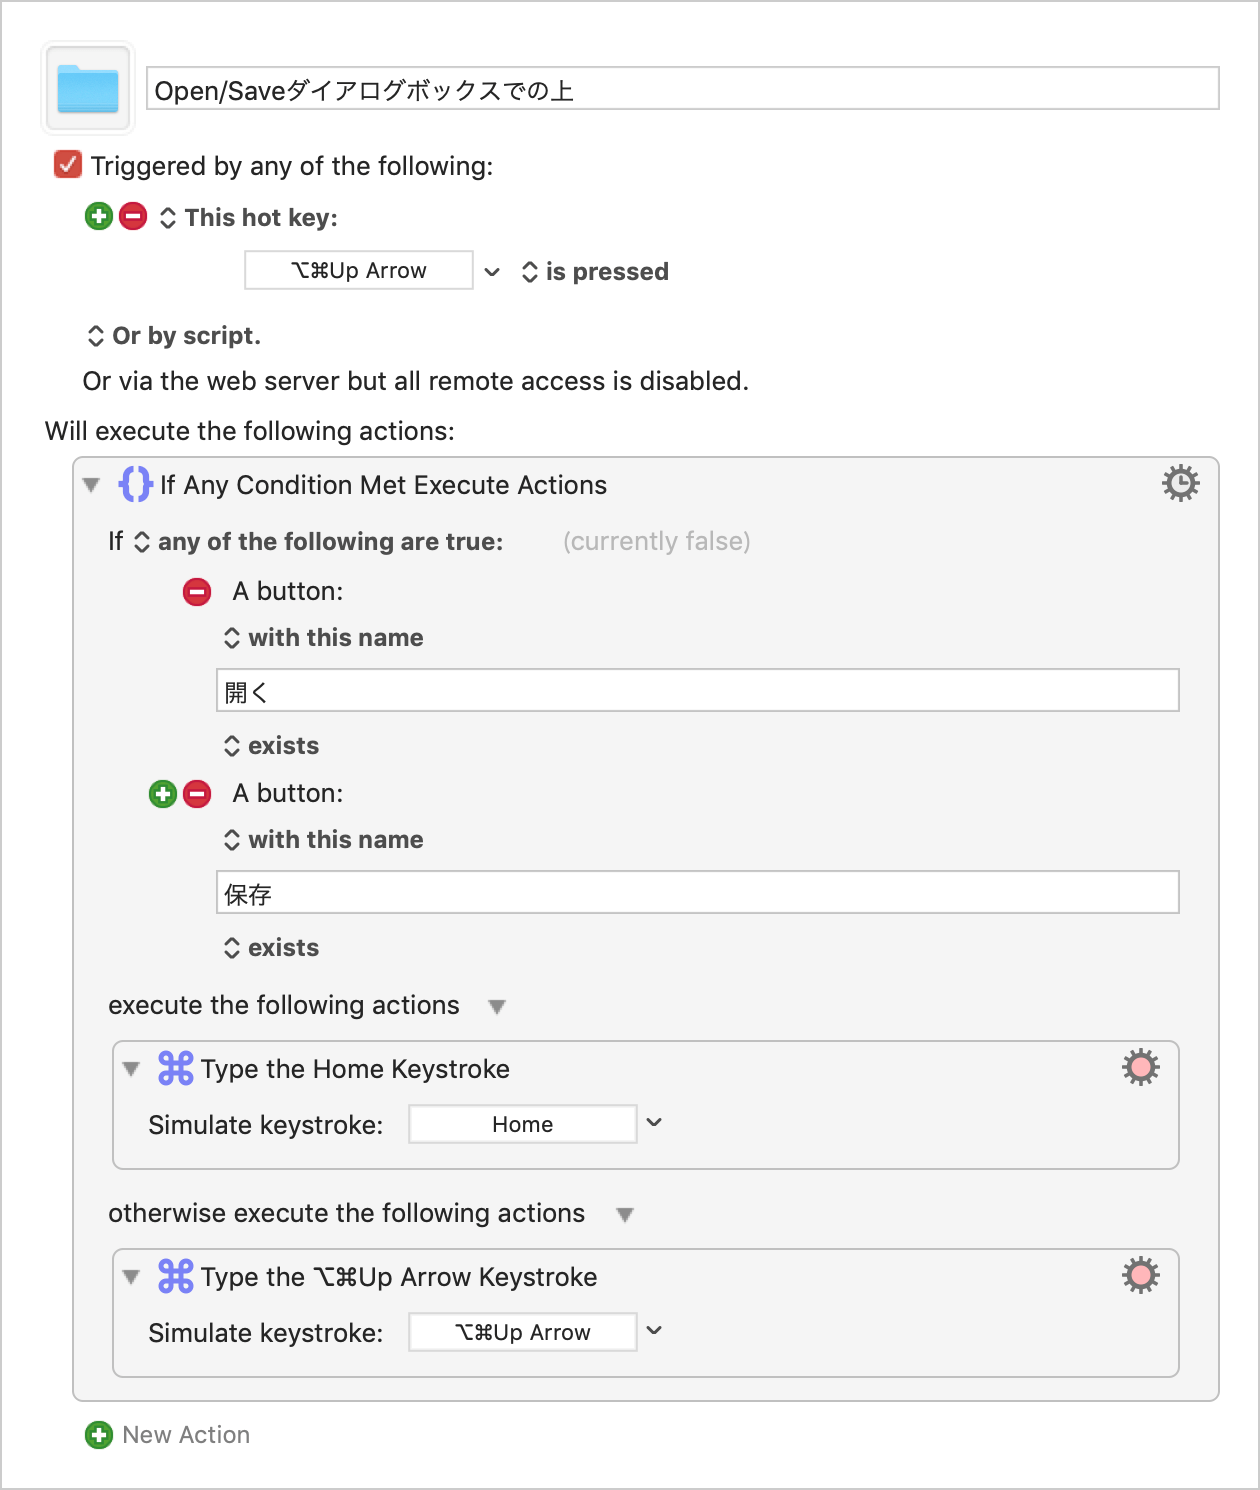Change 'any of the following are true' selector
Image resolution: width=1260 pixels, height=1490 pixels.
pos(319,542)
